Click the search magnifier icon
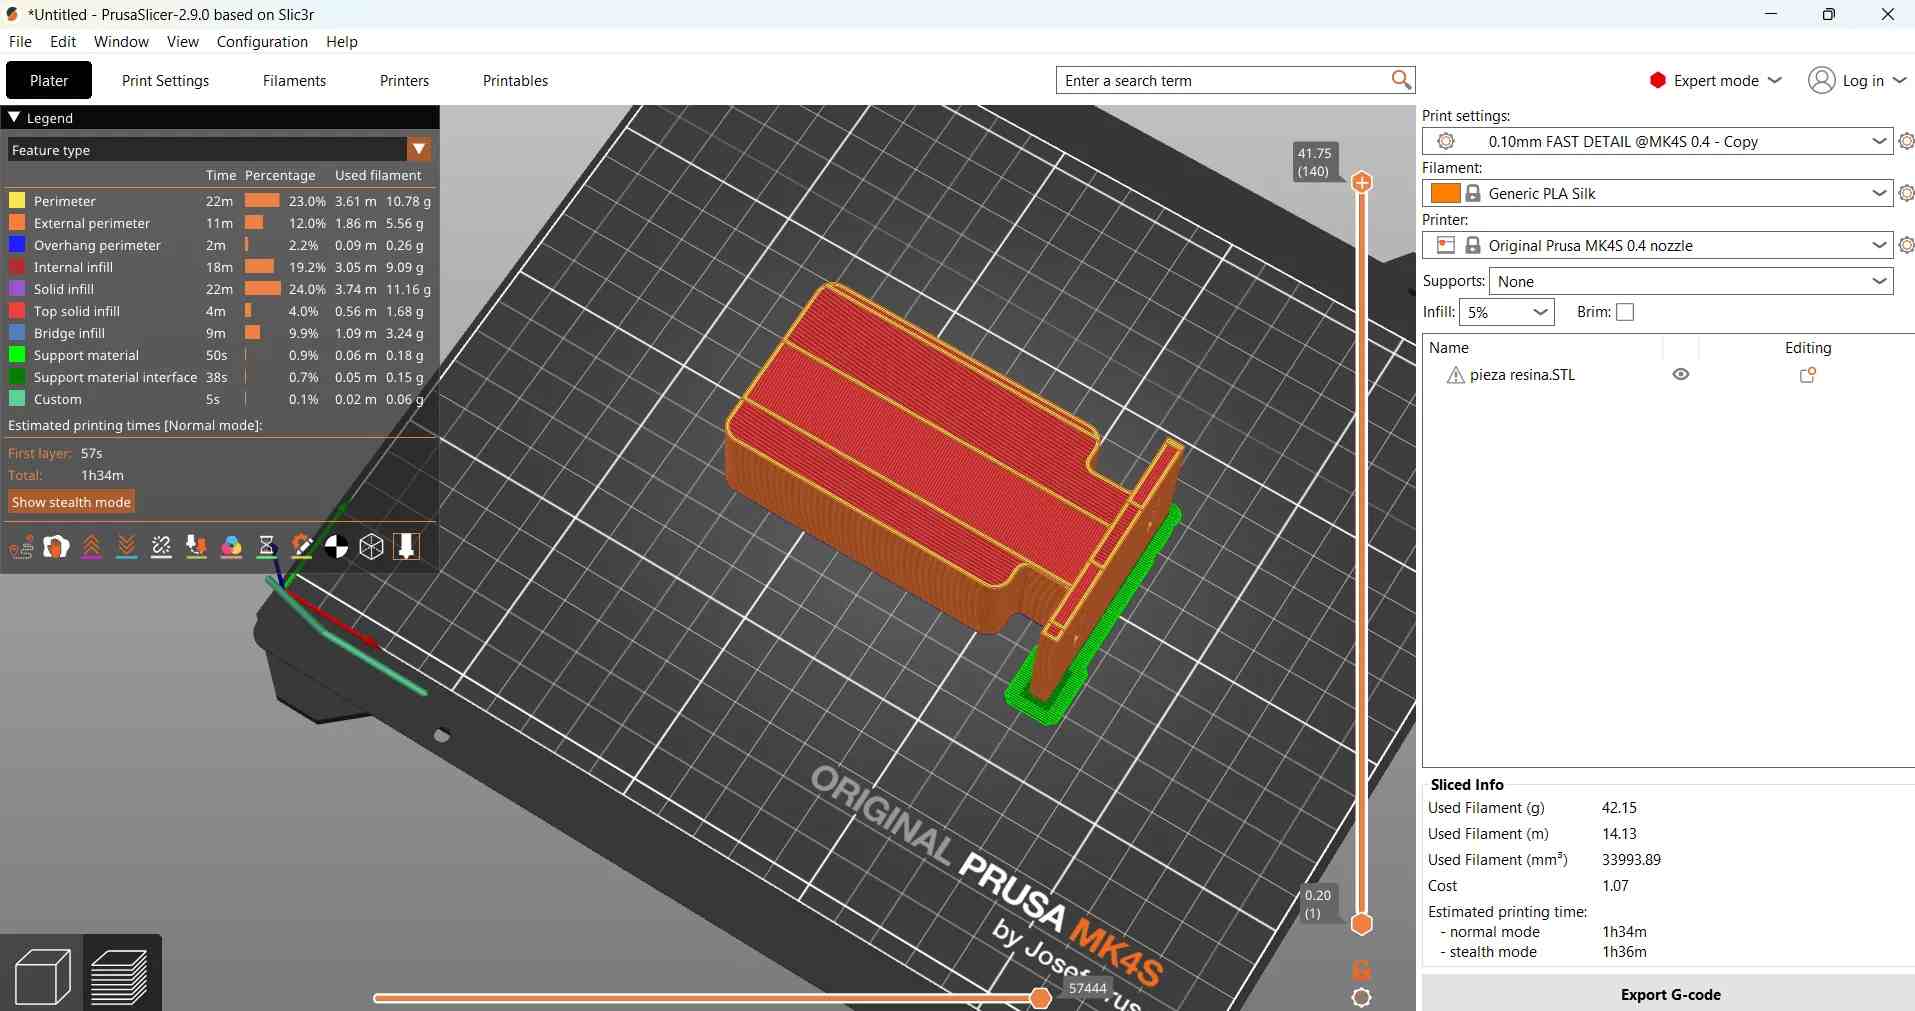 tap(1401, 80)
